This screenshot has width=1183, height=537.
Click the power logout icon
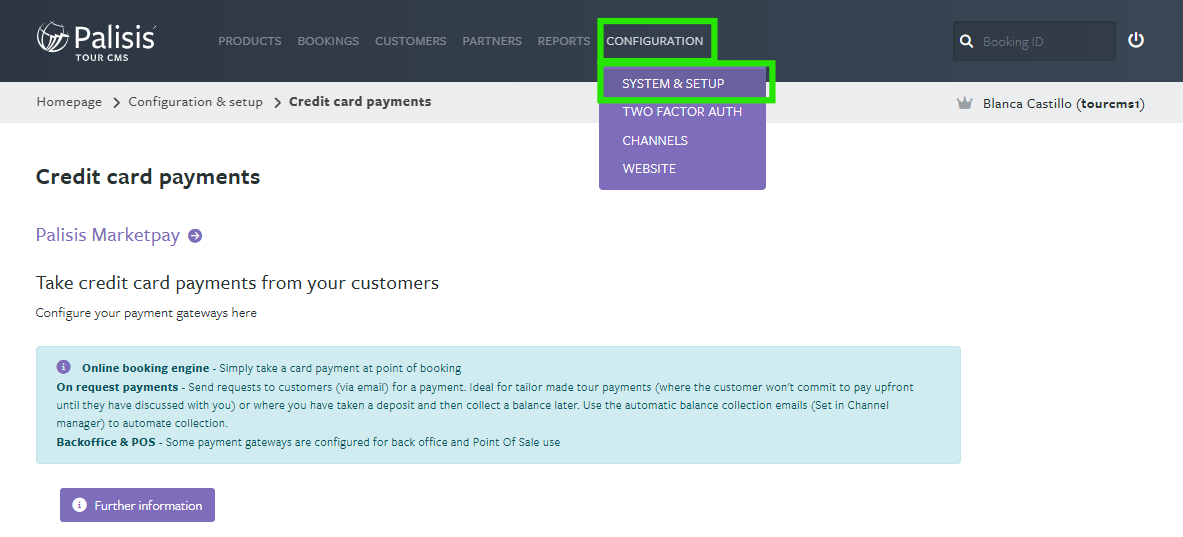pyautogui.click(x=1135, y=41)
